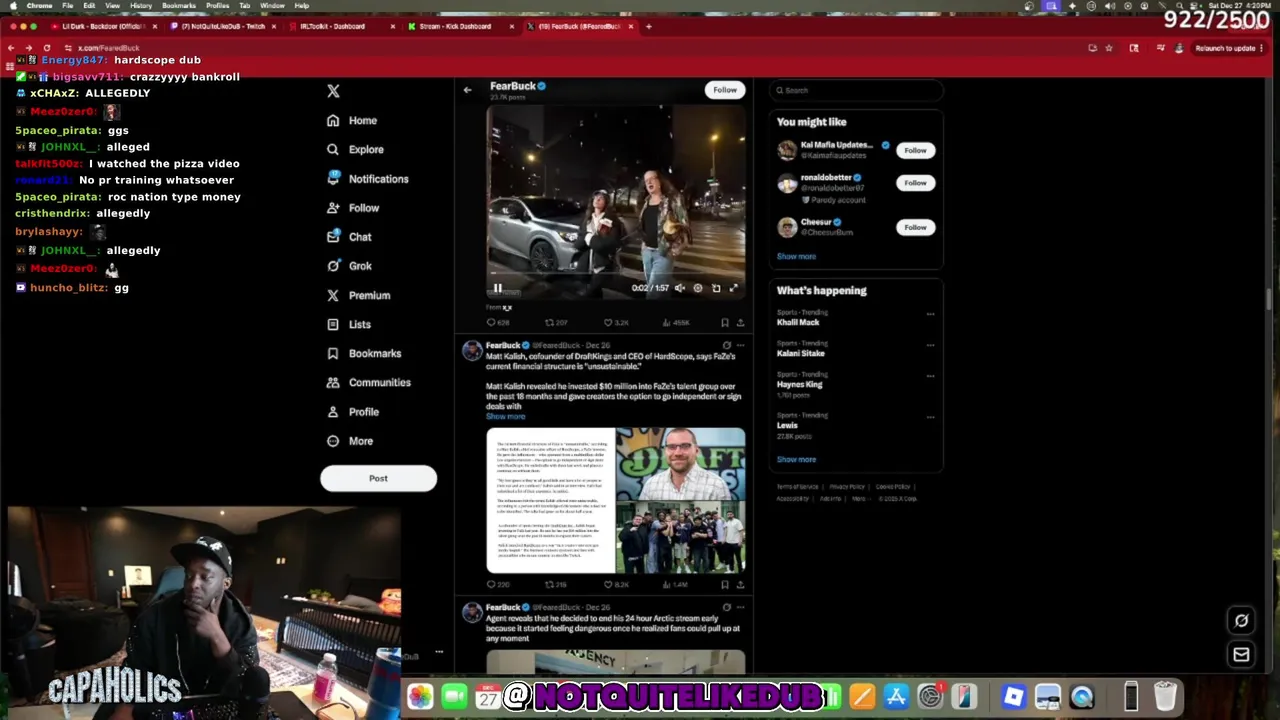The width and height of the screenshot is (1280, 720).
Task: Share the Matt Kalish post
Action: (741, 584)
